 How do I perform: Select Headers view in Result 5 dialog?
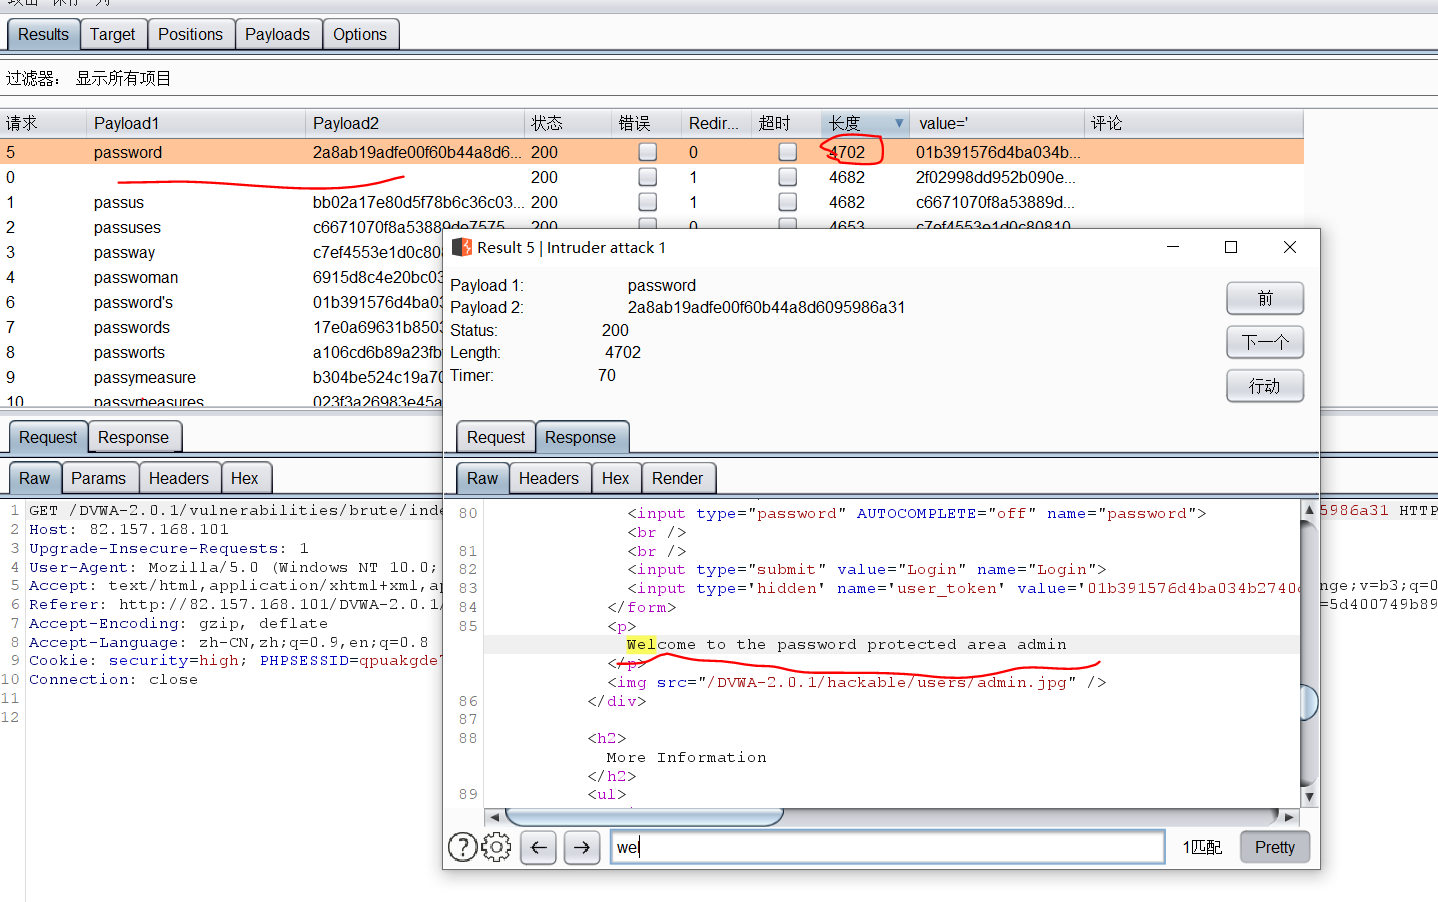coord(548,478)
